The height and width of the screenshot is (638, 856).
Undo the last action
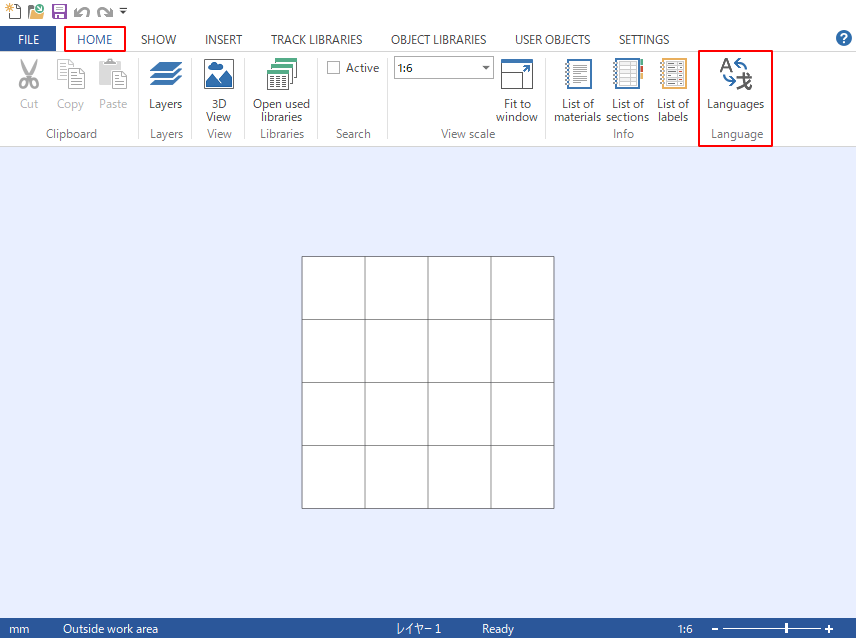point(82,11)
